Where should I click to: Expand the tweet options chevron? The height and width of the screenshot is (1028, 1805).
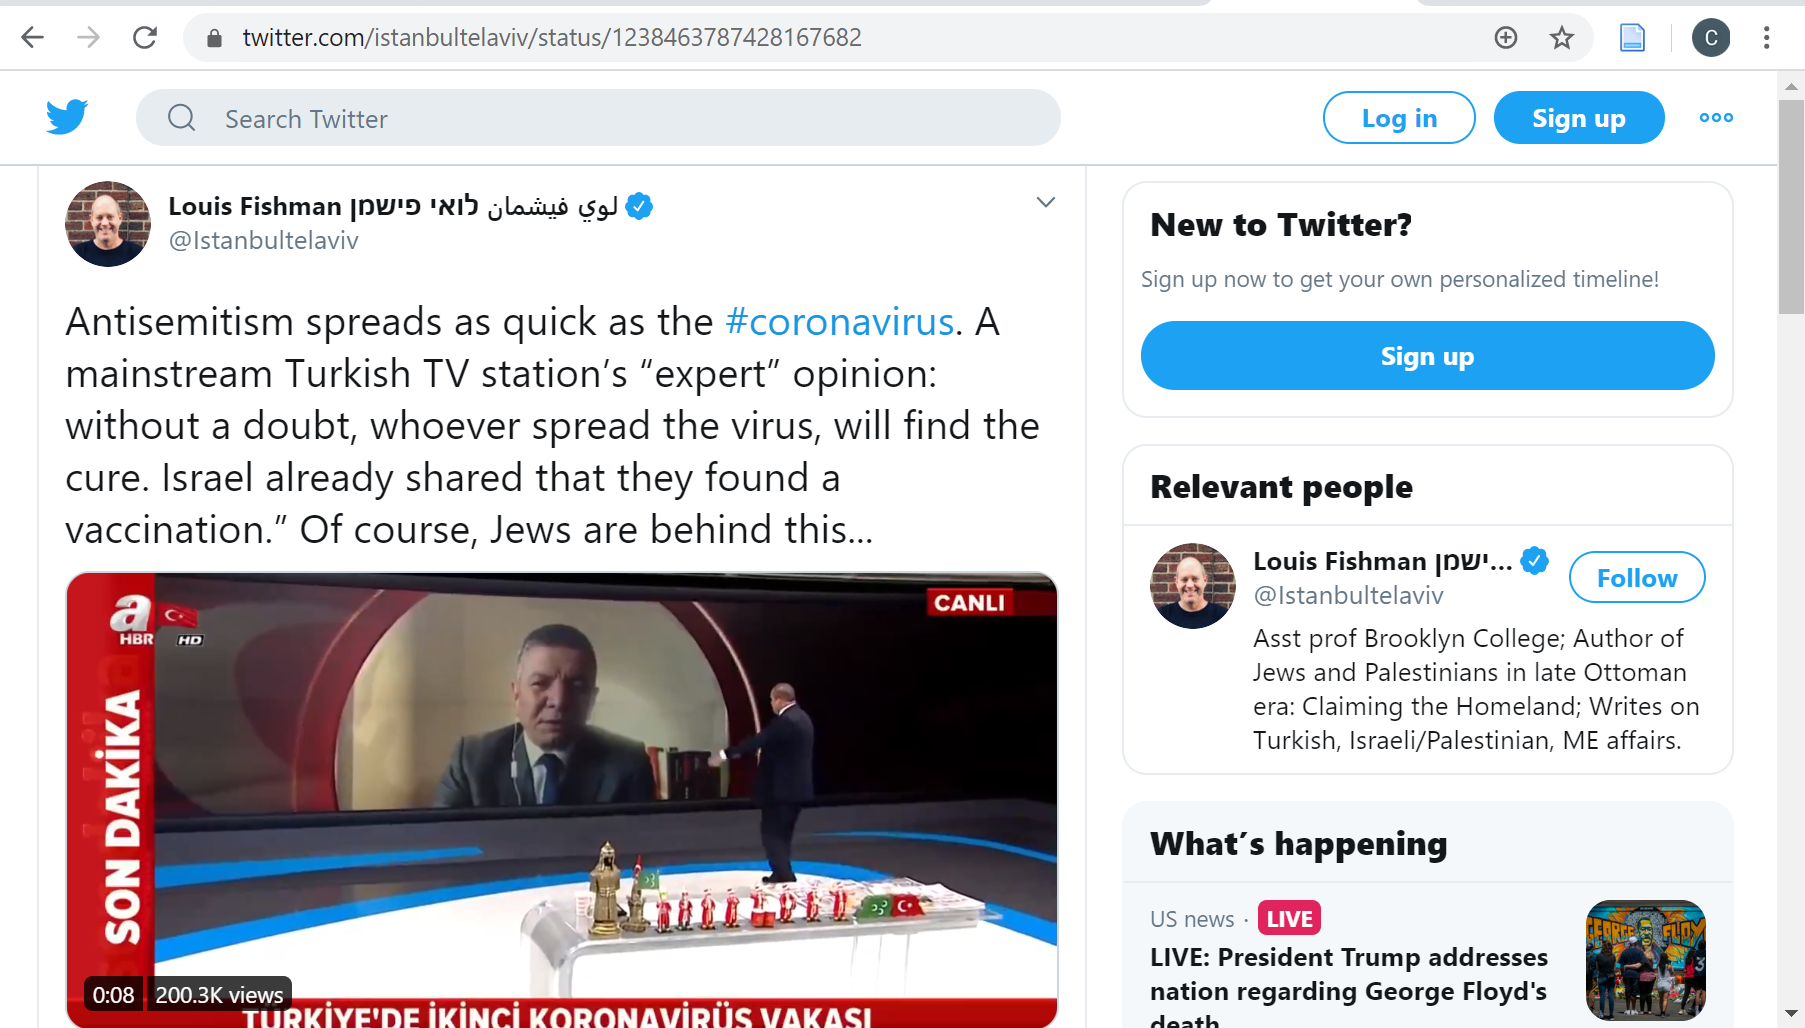point(1045,202)
